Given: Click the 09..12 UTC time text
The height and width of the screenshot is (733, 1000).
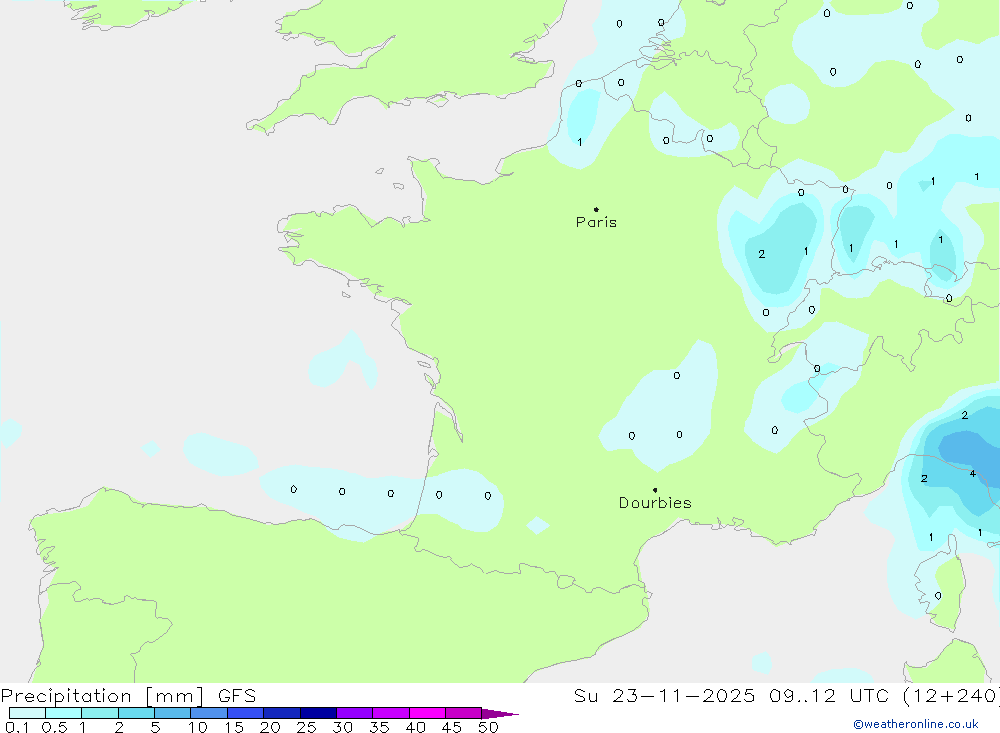Looking at the screenshot, I should click(x=831, y=696).
